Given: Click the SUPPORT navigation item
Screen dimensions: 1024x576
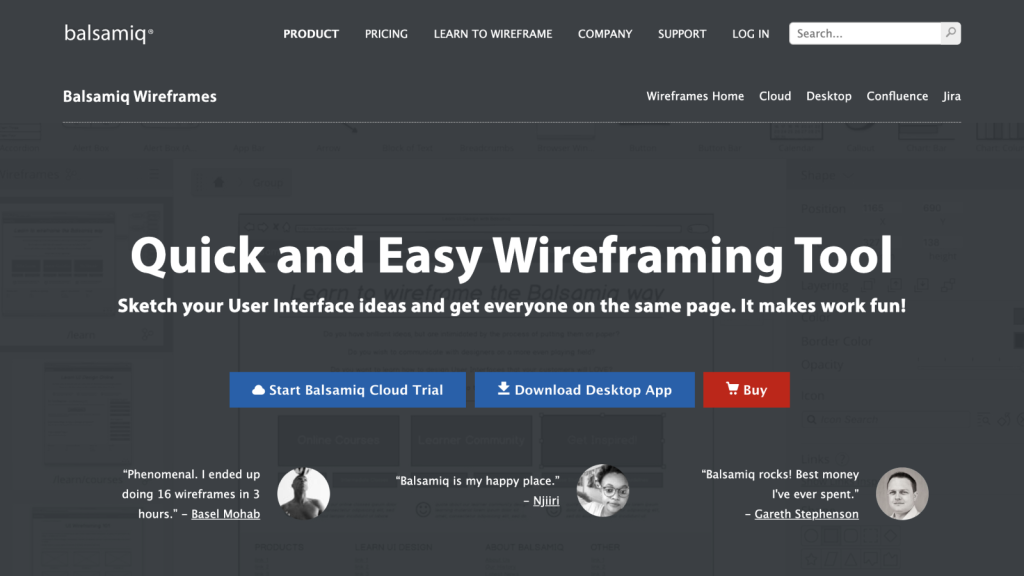Looking at the screenshot, I should pyautogui.click(x=682, y=33).
